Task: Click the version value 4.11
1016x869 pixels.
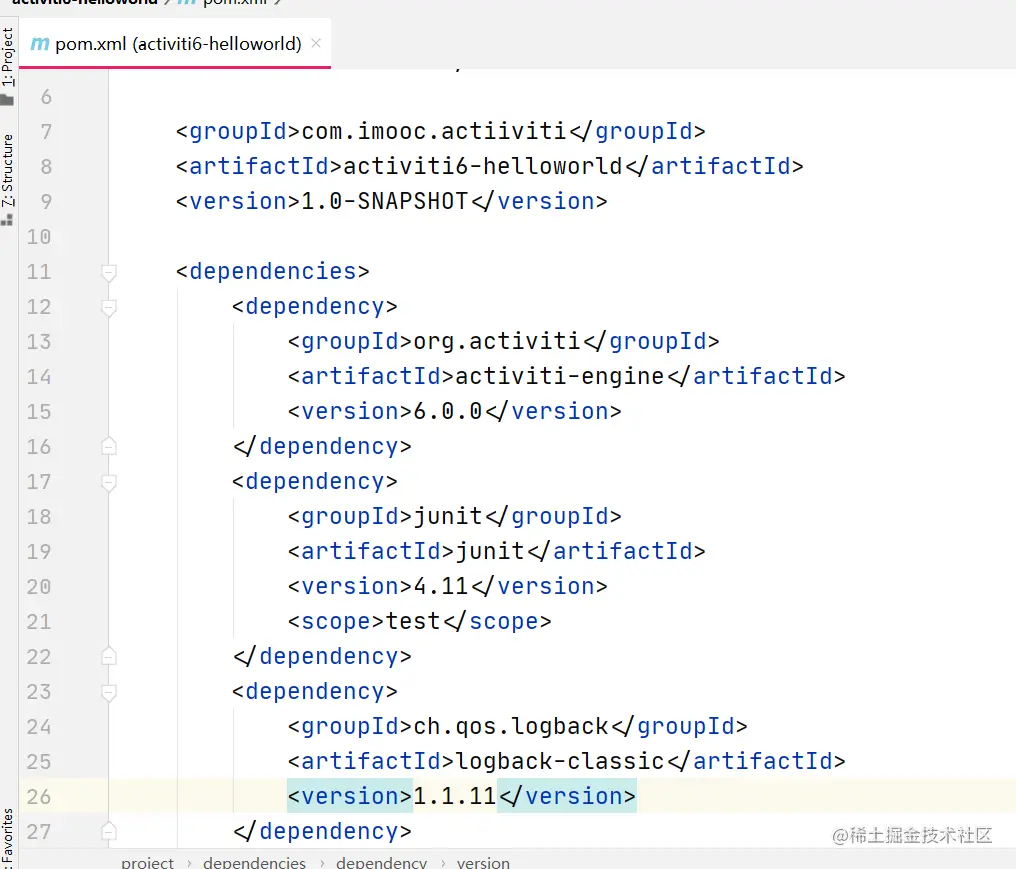Action: pyautogui.click(x=441, y=586)
